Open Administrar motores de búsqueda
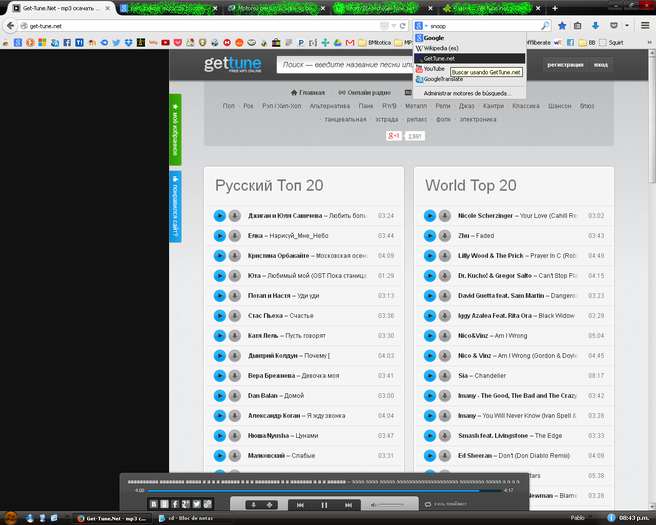This screenshot has width=656, height=525. (469, 93)
